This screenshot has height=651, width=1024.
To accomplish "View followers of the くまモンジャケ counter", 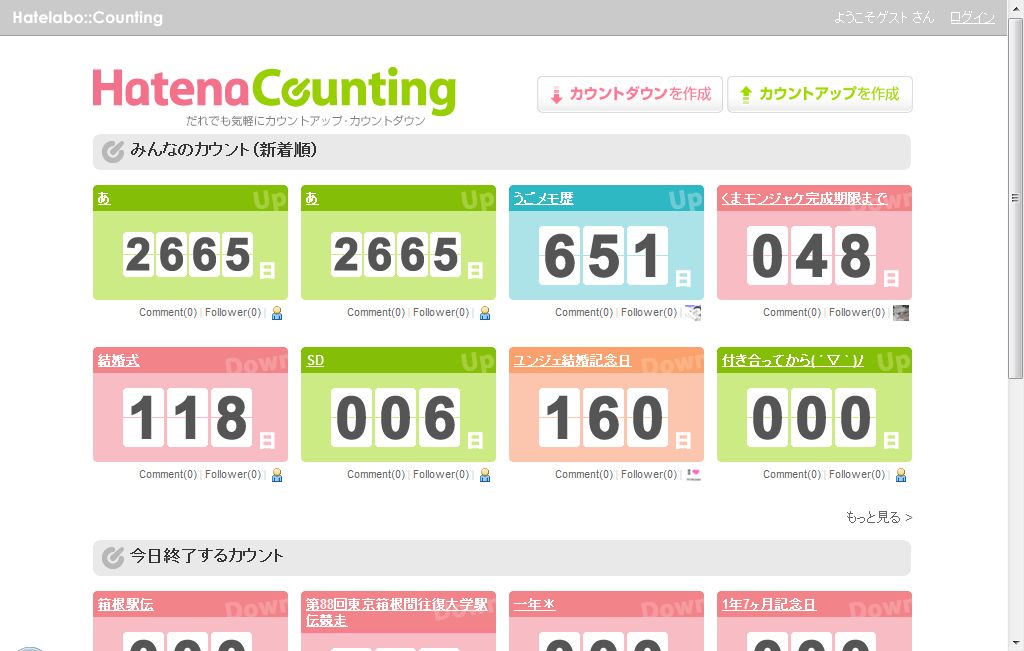I will 857,312.
